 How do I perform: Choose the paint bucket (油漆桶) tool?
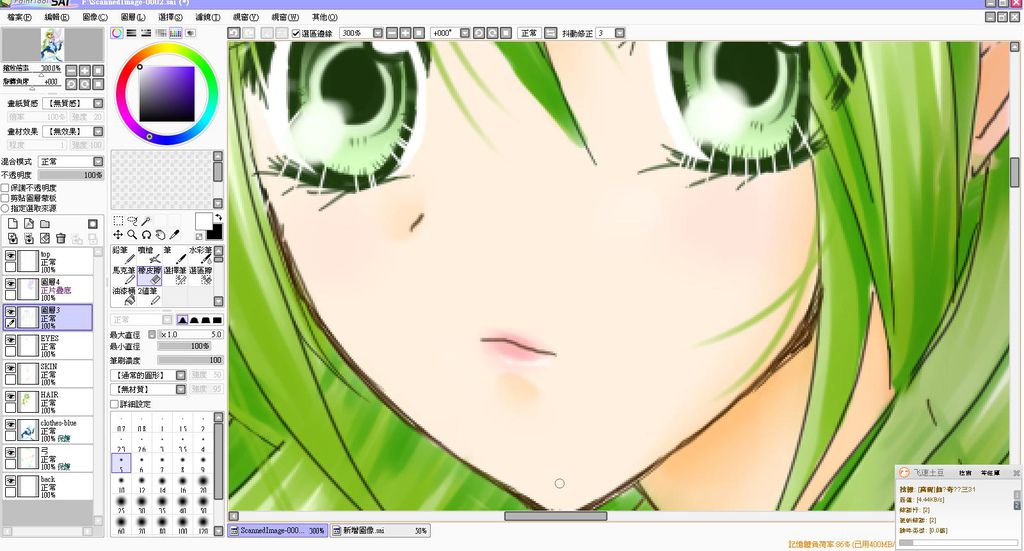[x=123, y=295]
